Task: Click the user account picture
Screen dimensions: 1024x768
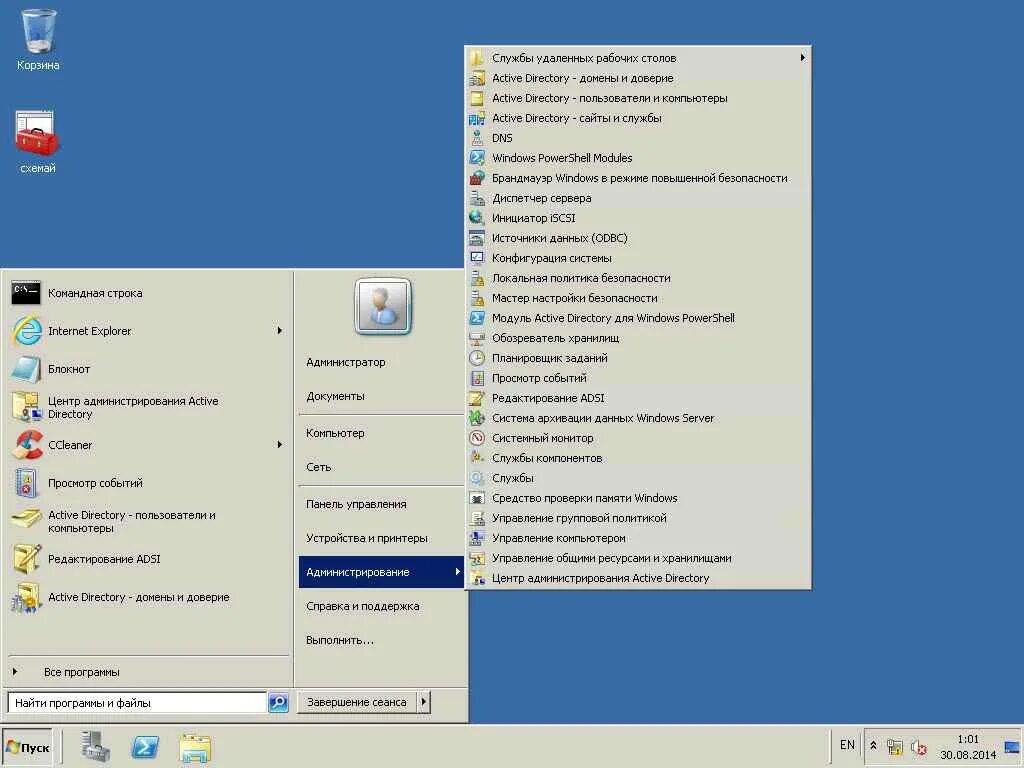Action: [x=383, y=306]
